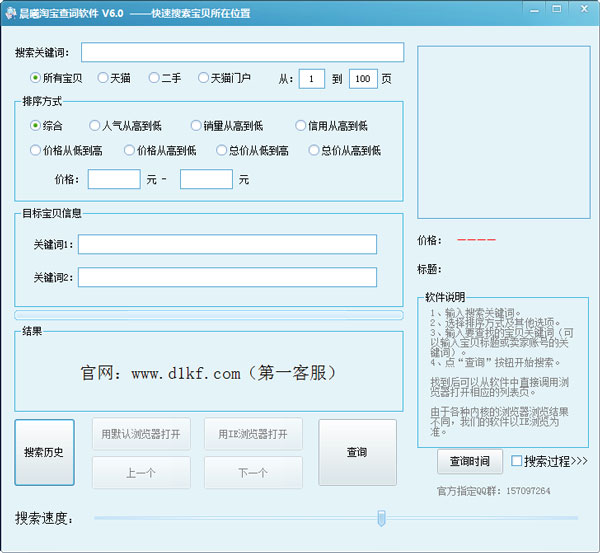Click the 关键词1 input field
This screenshot has width=600, height=553.
coord(227,245)
